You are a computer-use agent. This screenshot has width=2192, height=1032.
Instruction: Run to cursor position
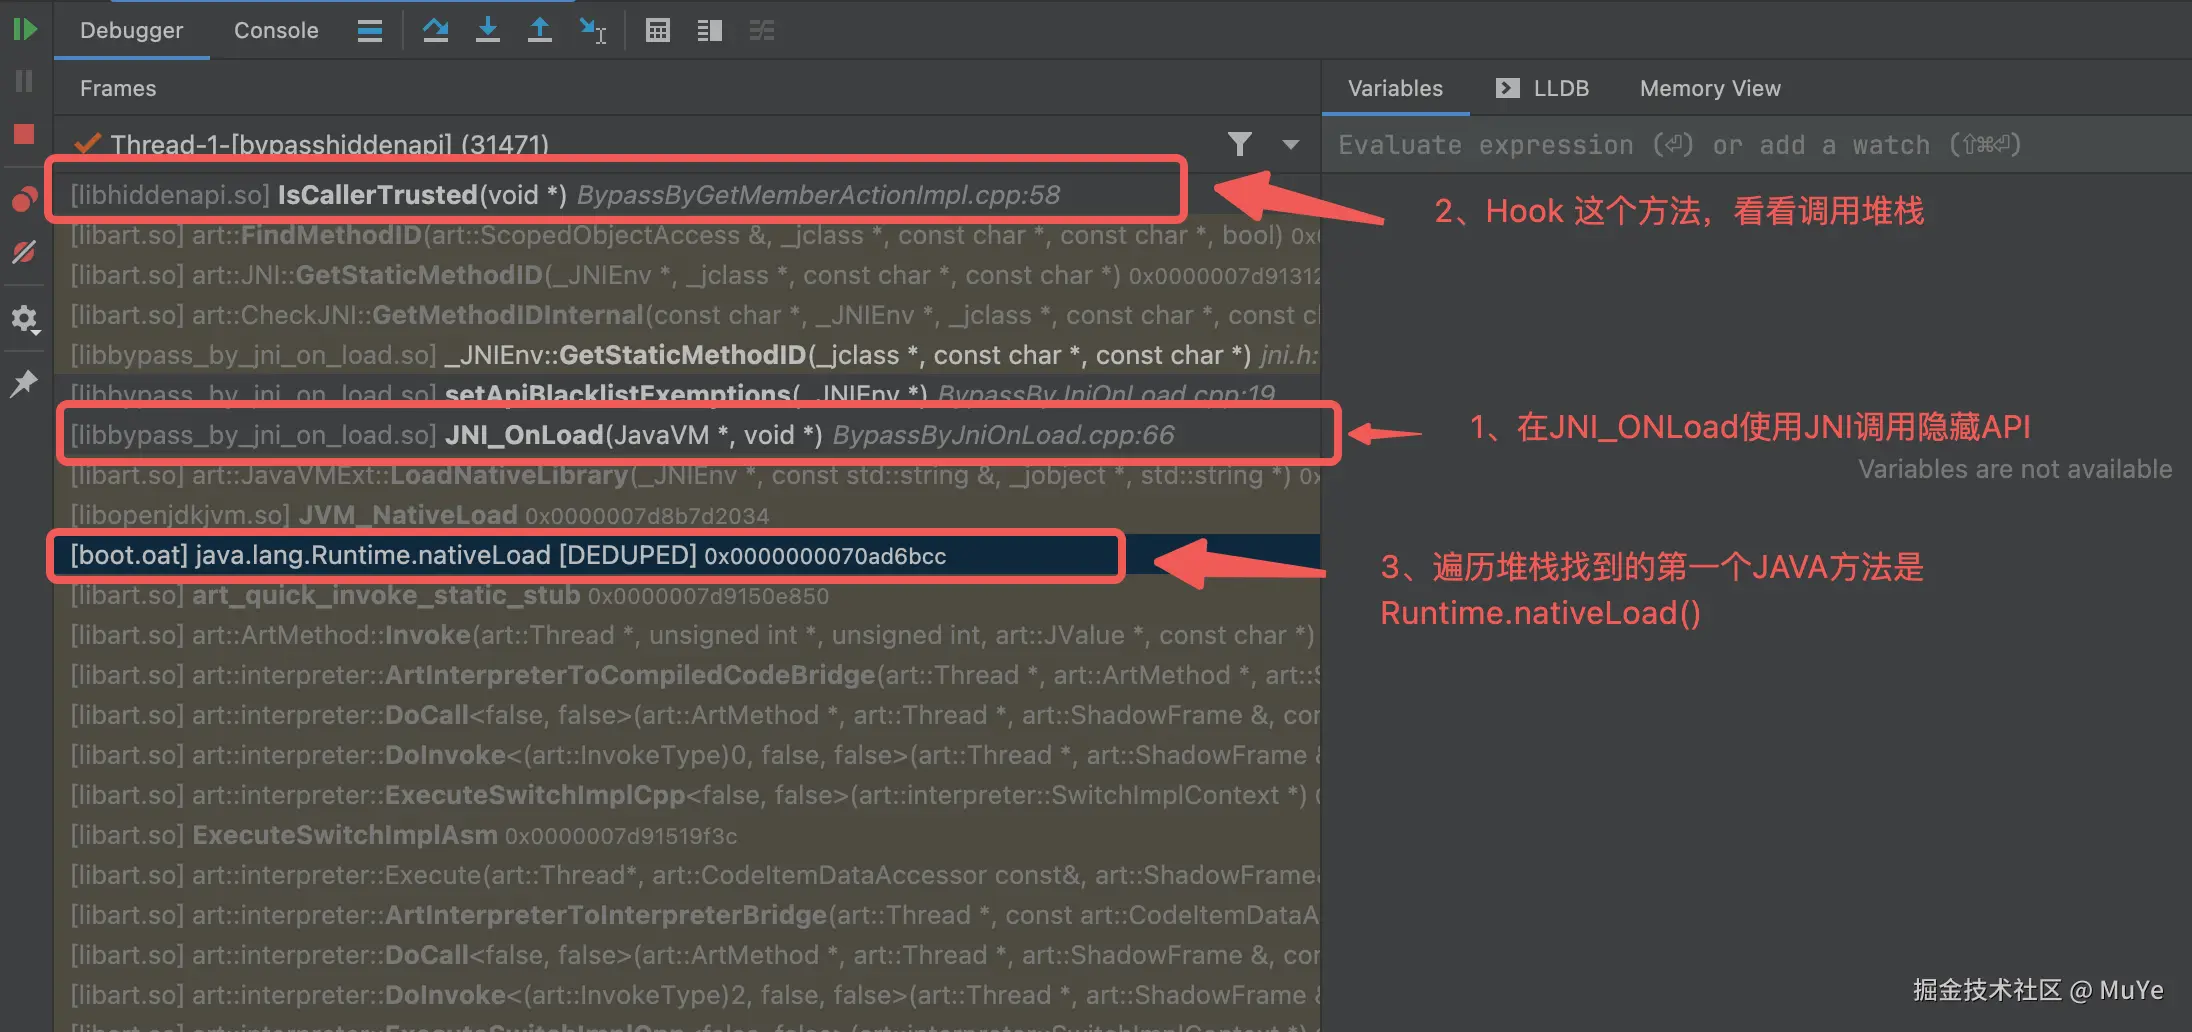594,31
